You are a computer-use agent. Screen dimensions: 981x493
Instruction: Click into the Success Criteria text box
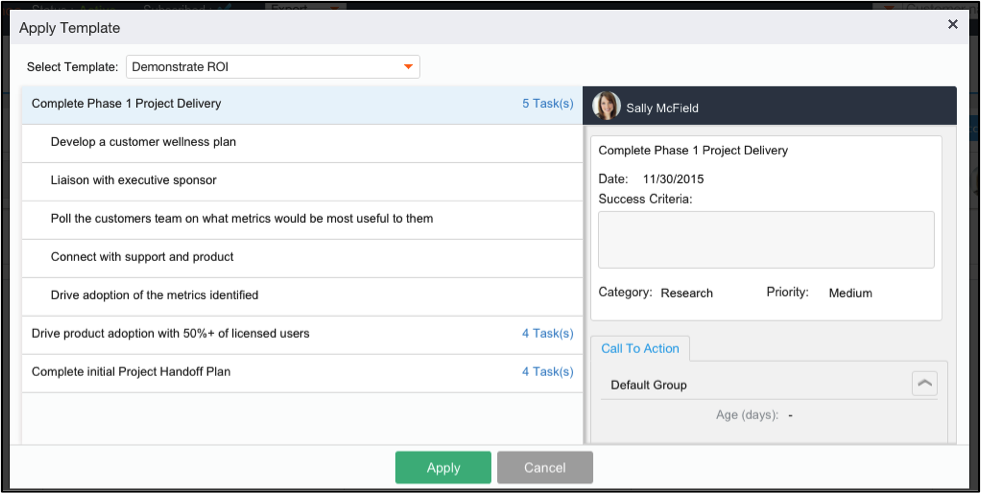[x=766, y=239]
